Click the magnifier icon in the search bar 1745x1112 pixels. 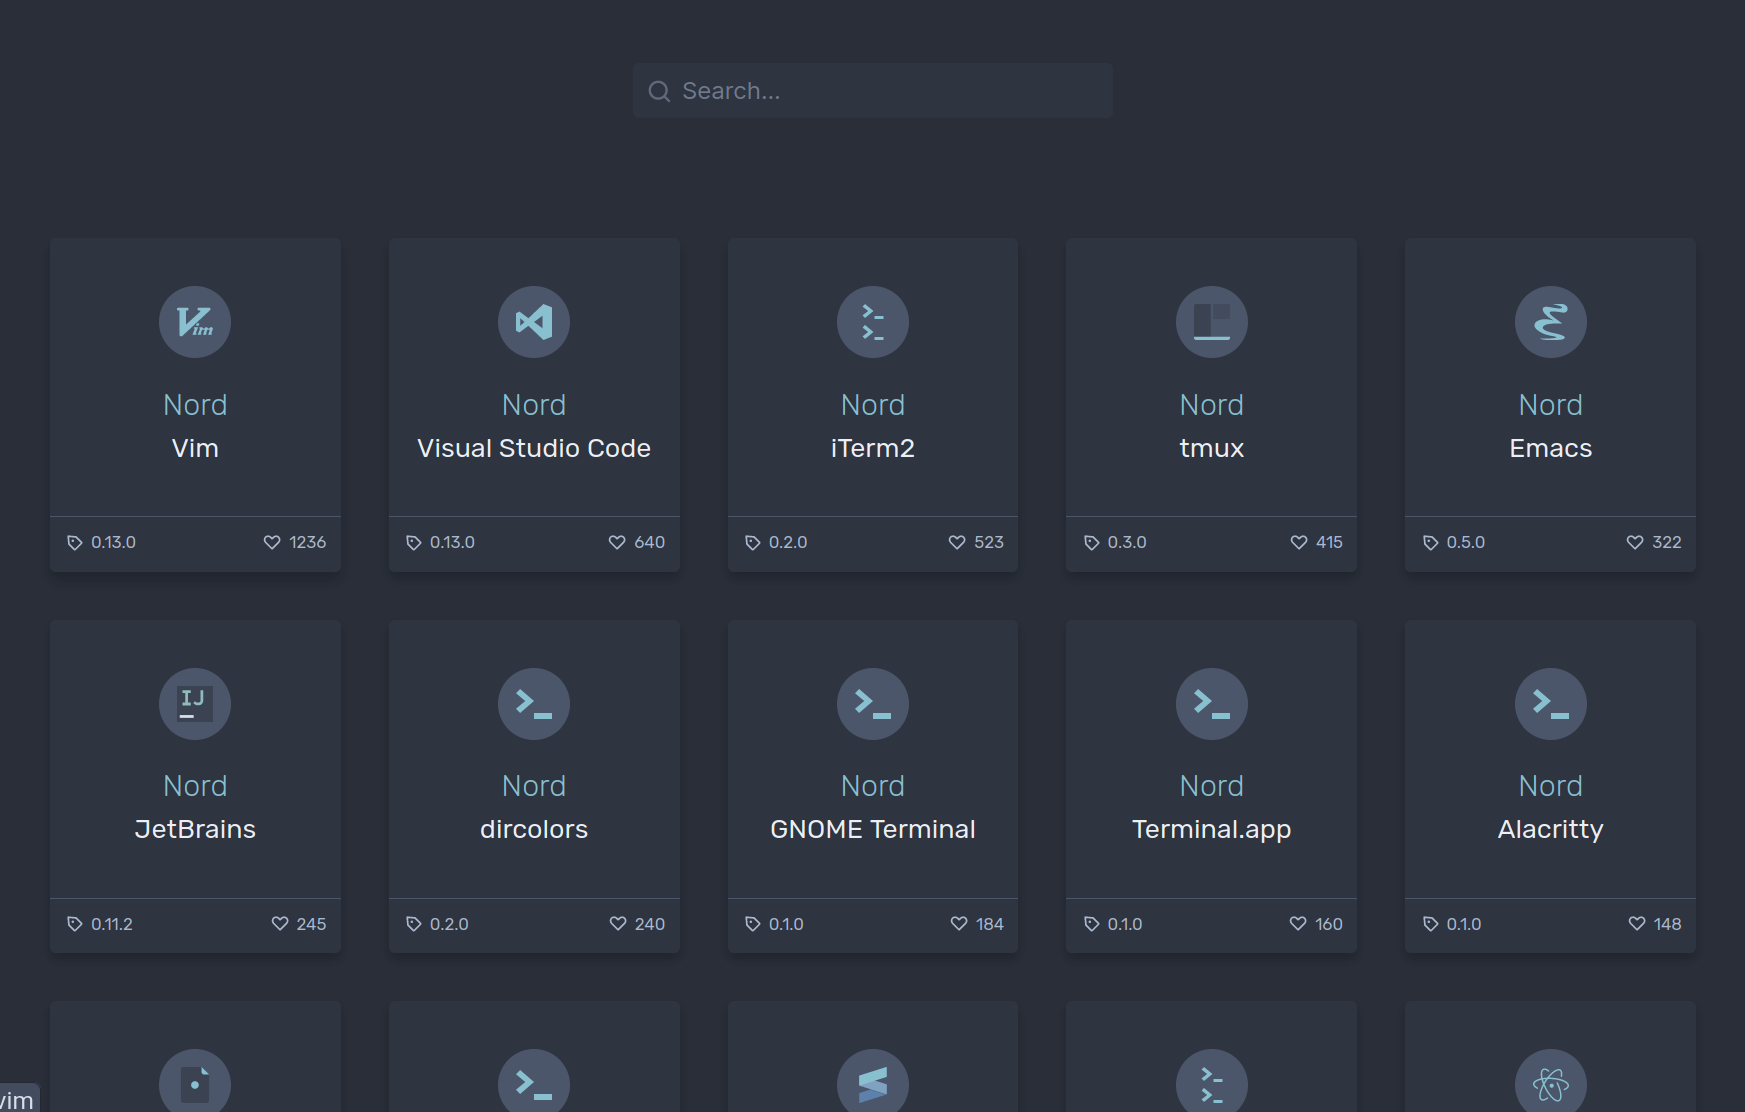point(659,91)
